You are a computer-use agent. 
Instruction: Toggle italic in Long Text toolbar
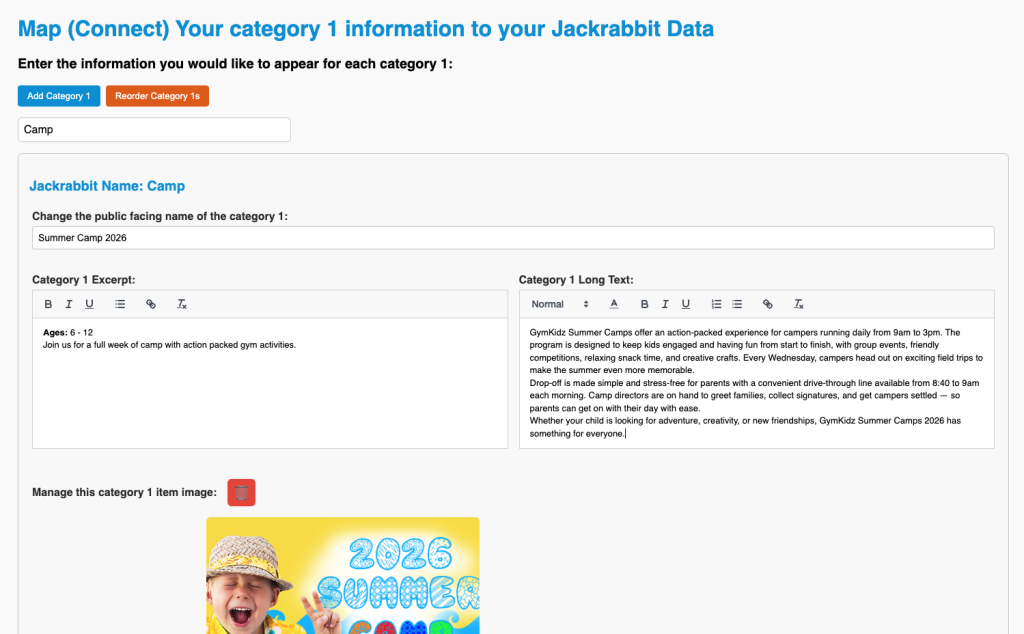point(665,304)
